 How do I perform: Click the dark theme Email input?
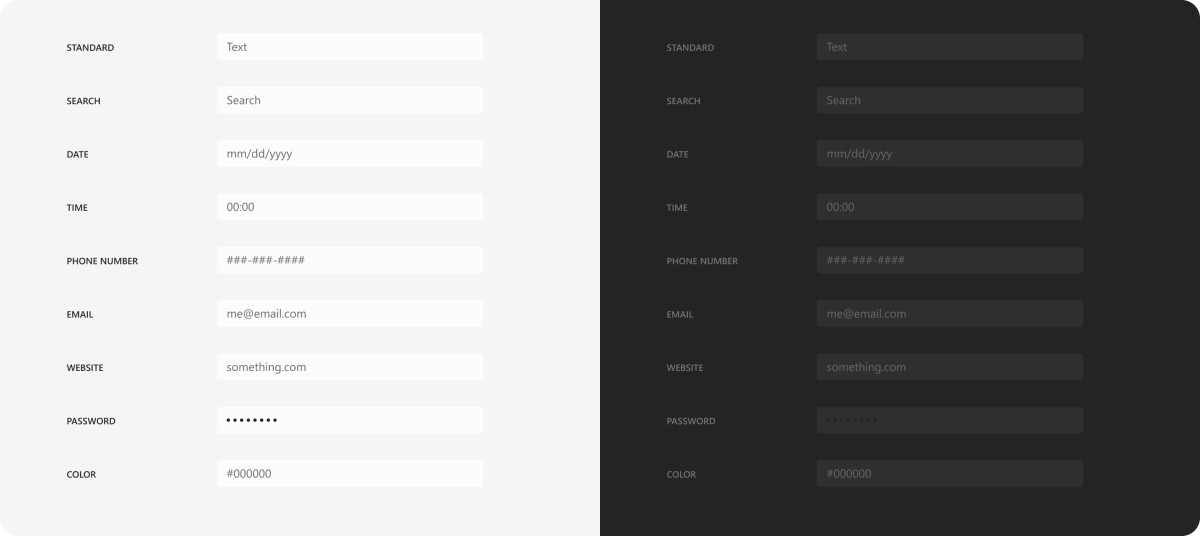click(950, 314)
